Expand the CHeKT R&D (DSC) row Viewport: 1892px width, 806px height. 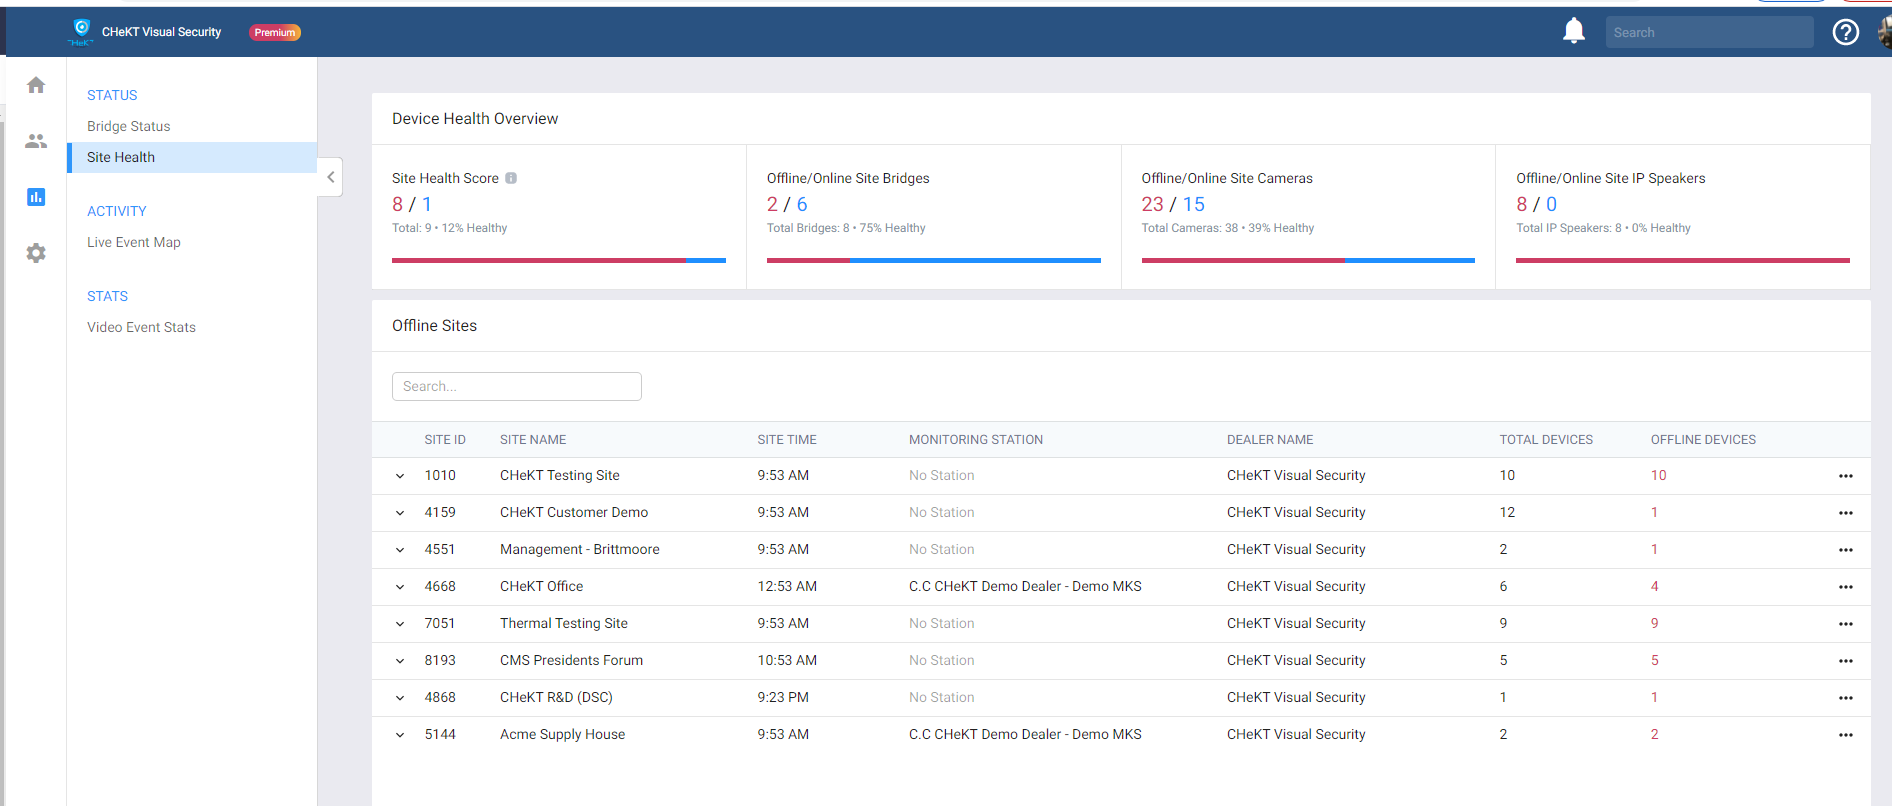(x=400, y=698)
